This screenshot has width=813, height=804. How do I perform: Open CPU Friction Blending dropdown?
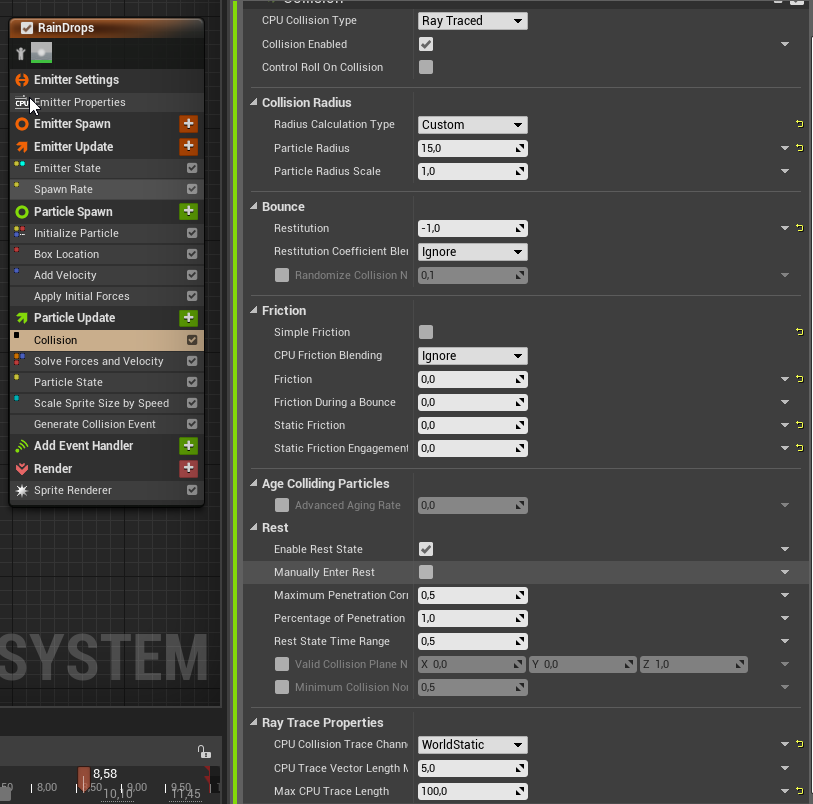472,356
